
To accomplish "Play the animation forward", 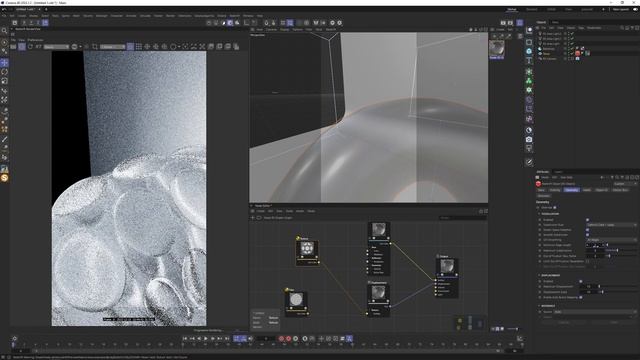I will pos(206,338).
